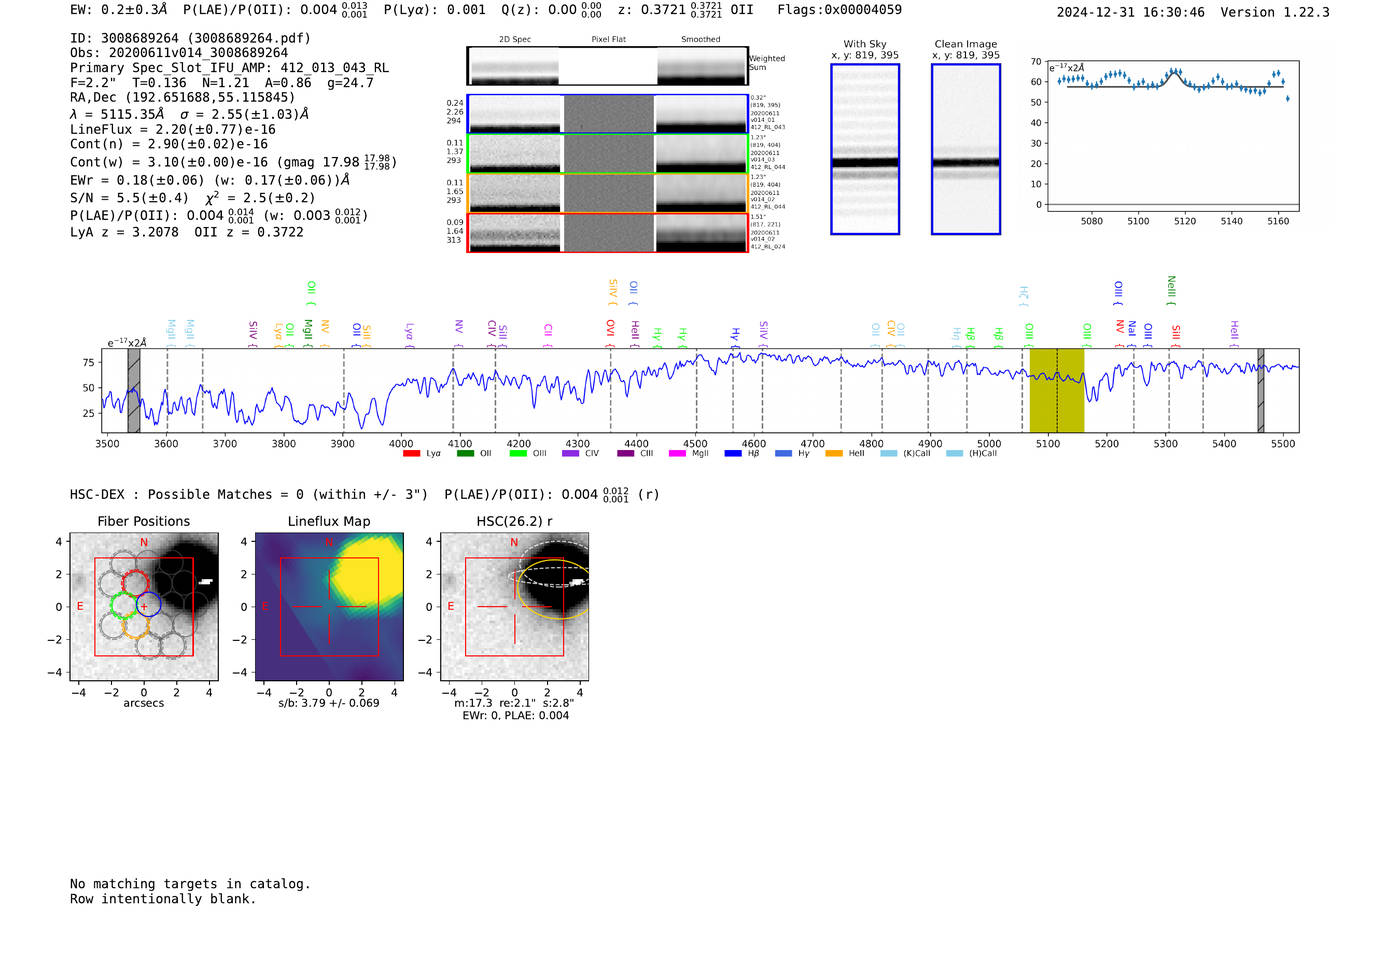1400x953 pixels.
Task: Click the yellow ellipse in HSC r image
Action: 556,589
